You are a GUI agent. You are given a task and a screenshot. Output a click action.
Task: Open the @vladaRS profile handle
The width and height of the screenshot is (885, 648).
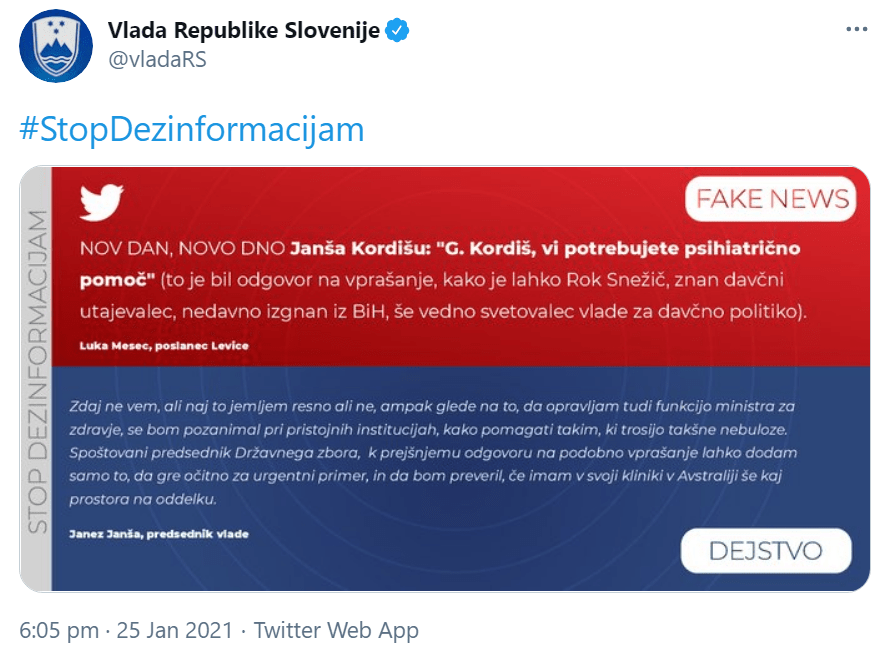click(162, 59)
